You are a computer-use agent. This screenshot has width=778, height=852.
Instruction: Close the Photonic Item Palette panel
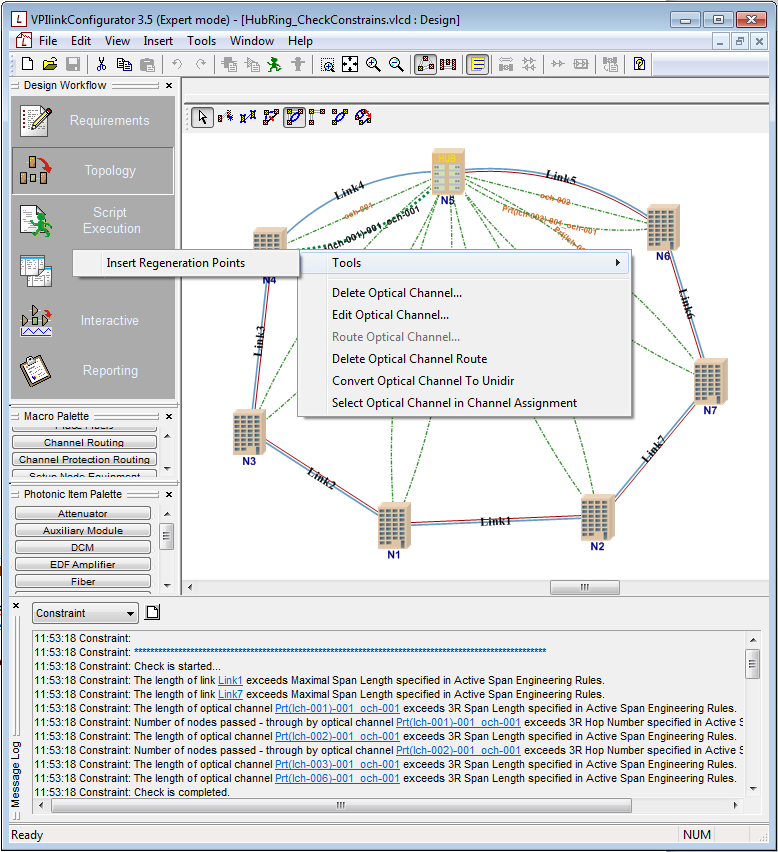point(169,494)
